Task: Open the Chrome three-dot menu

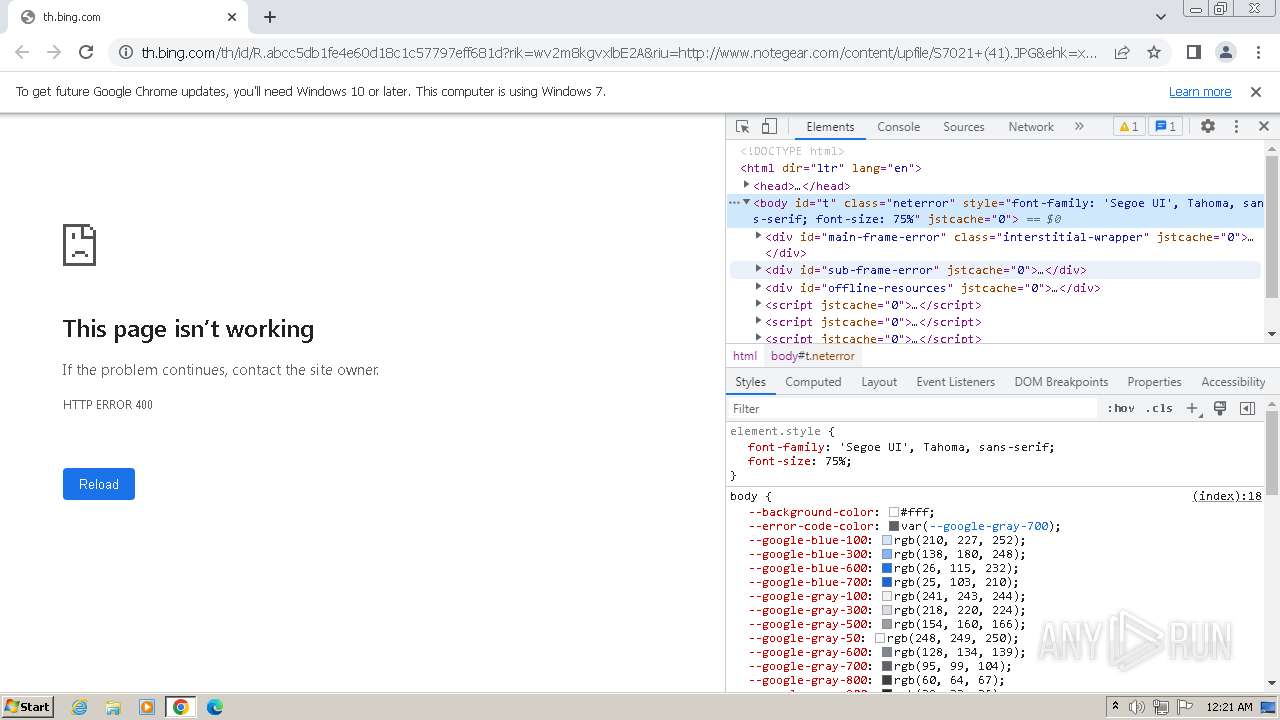Action: (1257, 52)
